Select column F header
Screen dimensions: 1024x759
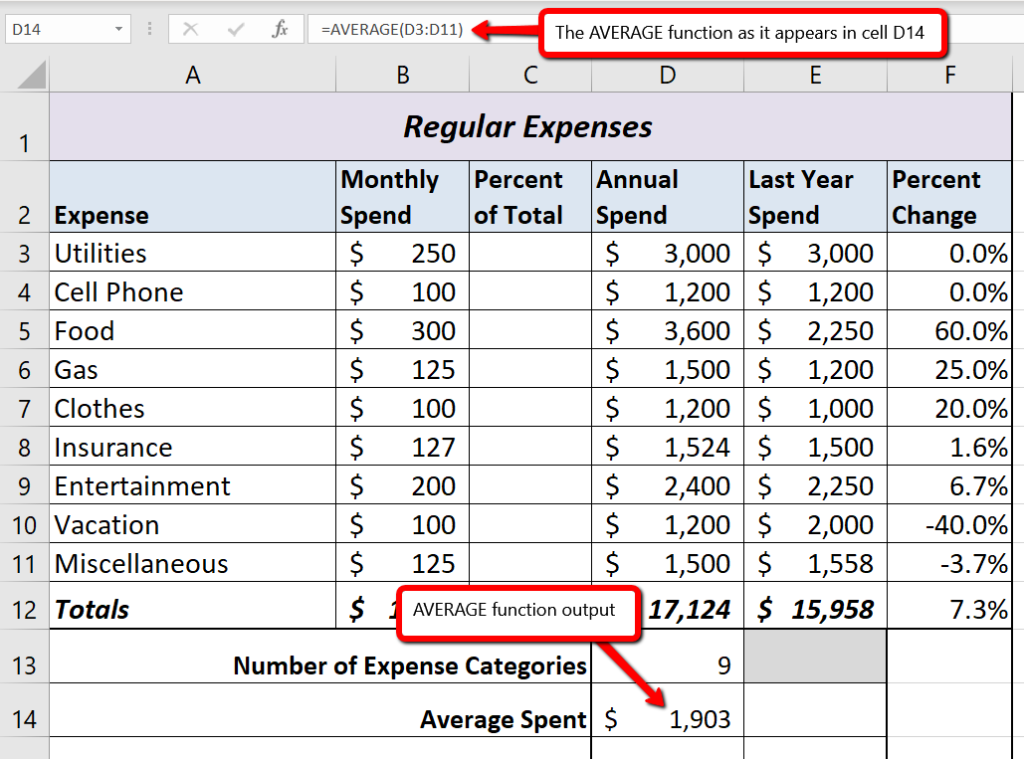[x=950, y=74]
